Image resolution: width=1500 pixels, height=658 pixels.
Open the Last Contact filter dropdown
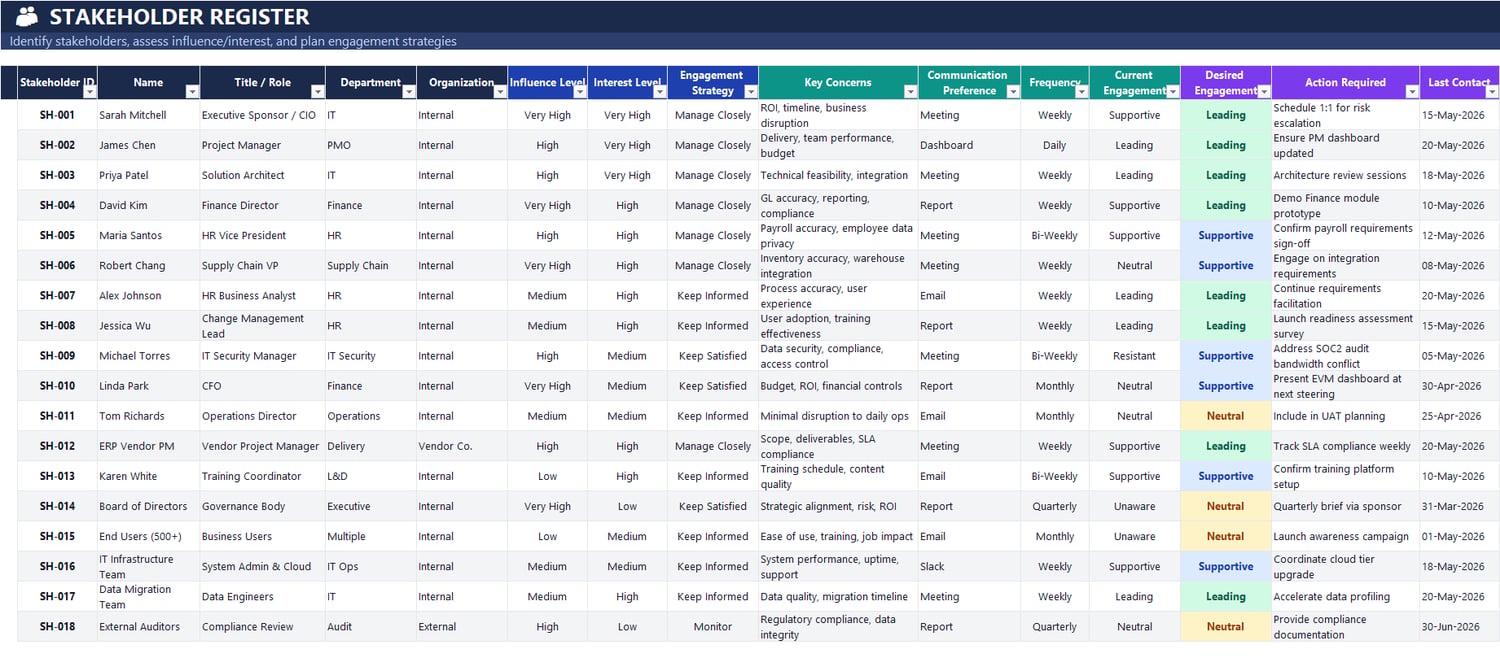pos(1492,92)
